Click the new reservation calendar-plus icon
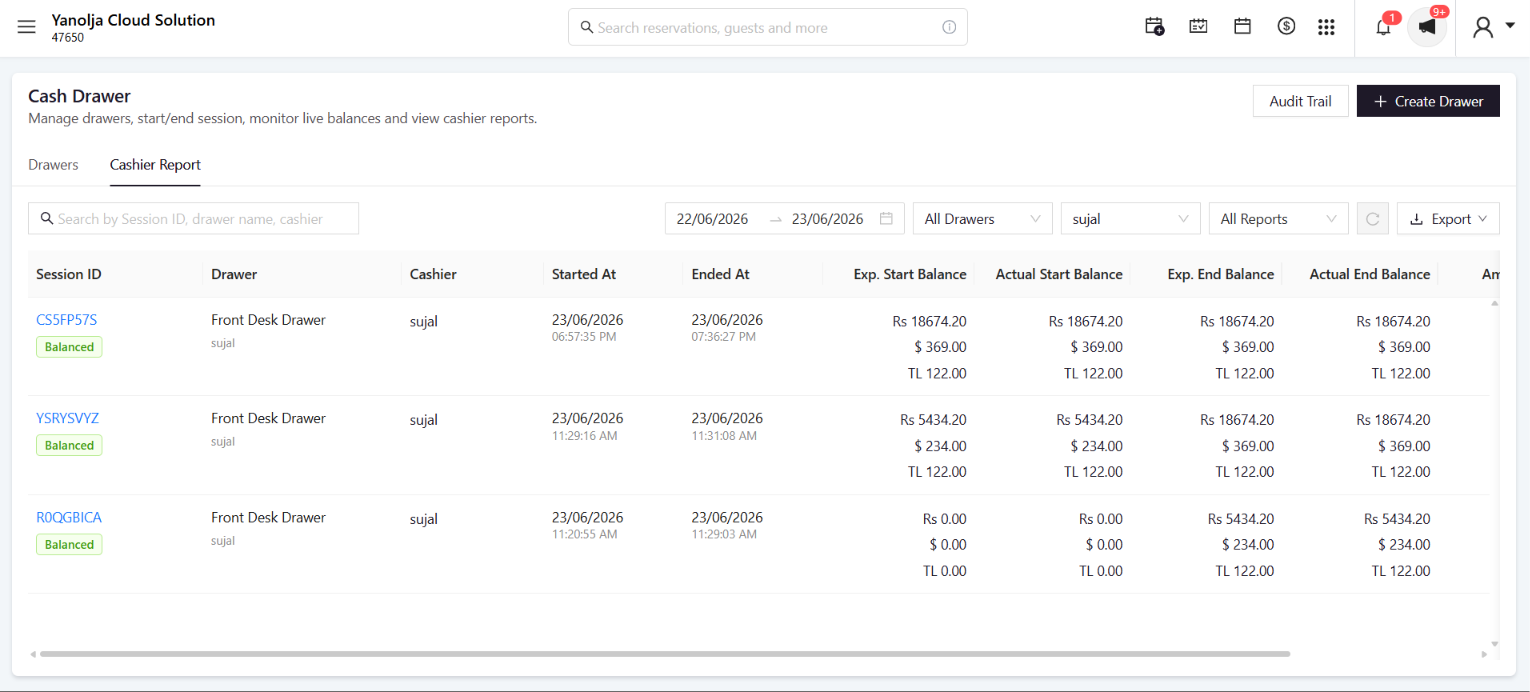 [1155, 27]
